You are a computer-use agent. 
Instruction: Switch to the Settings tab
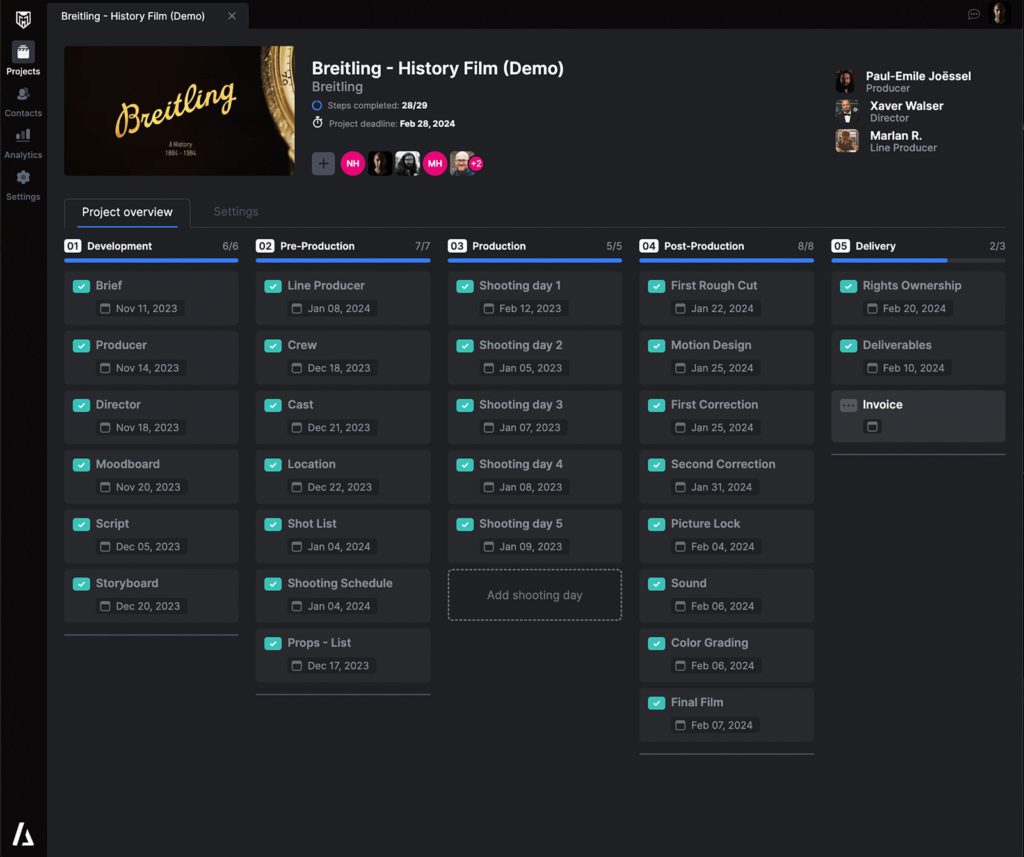coord(236,212)
